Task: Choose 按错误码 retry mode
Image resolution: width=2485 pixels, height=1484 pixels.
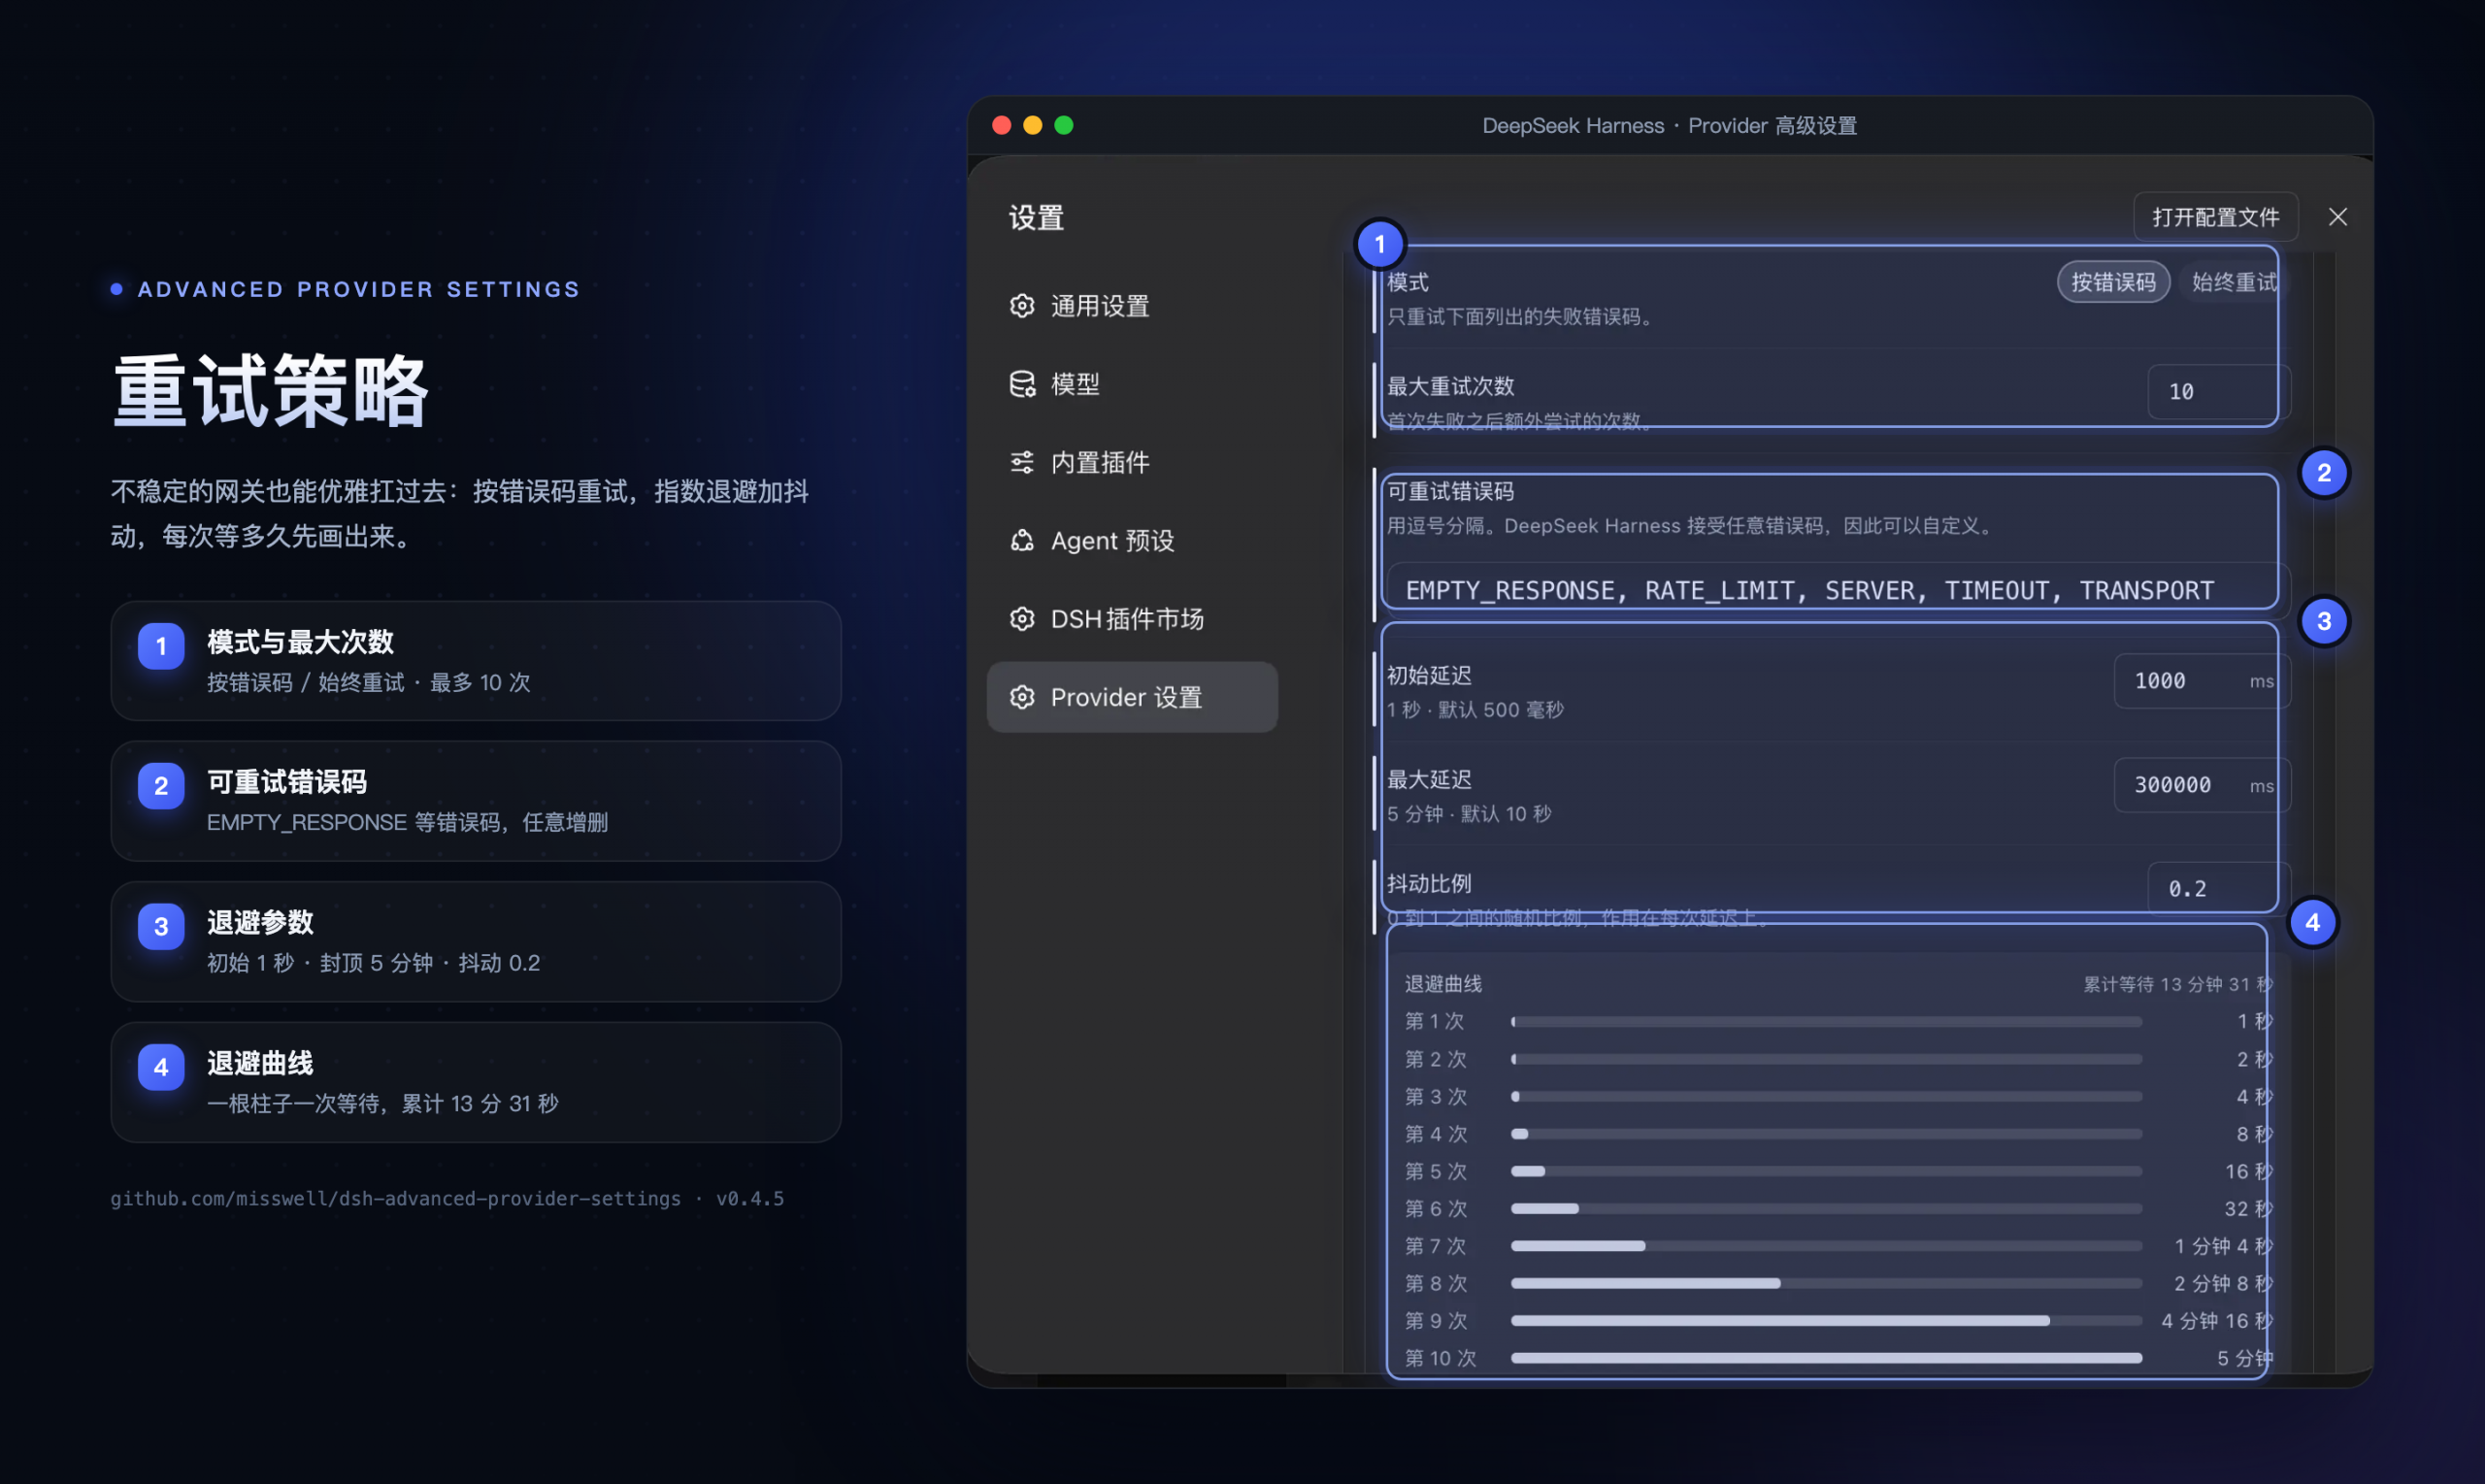Action: pos(2113,282)
